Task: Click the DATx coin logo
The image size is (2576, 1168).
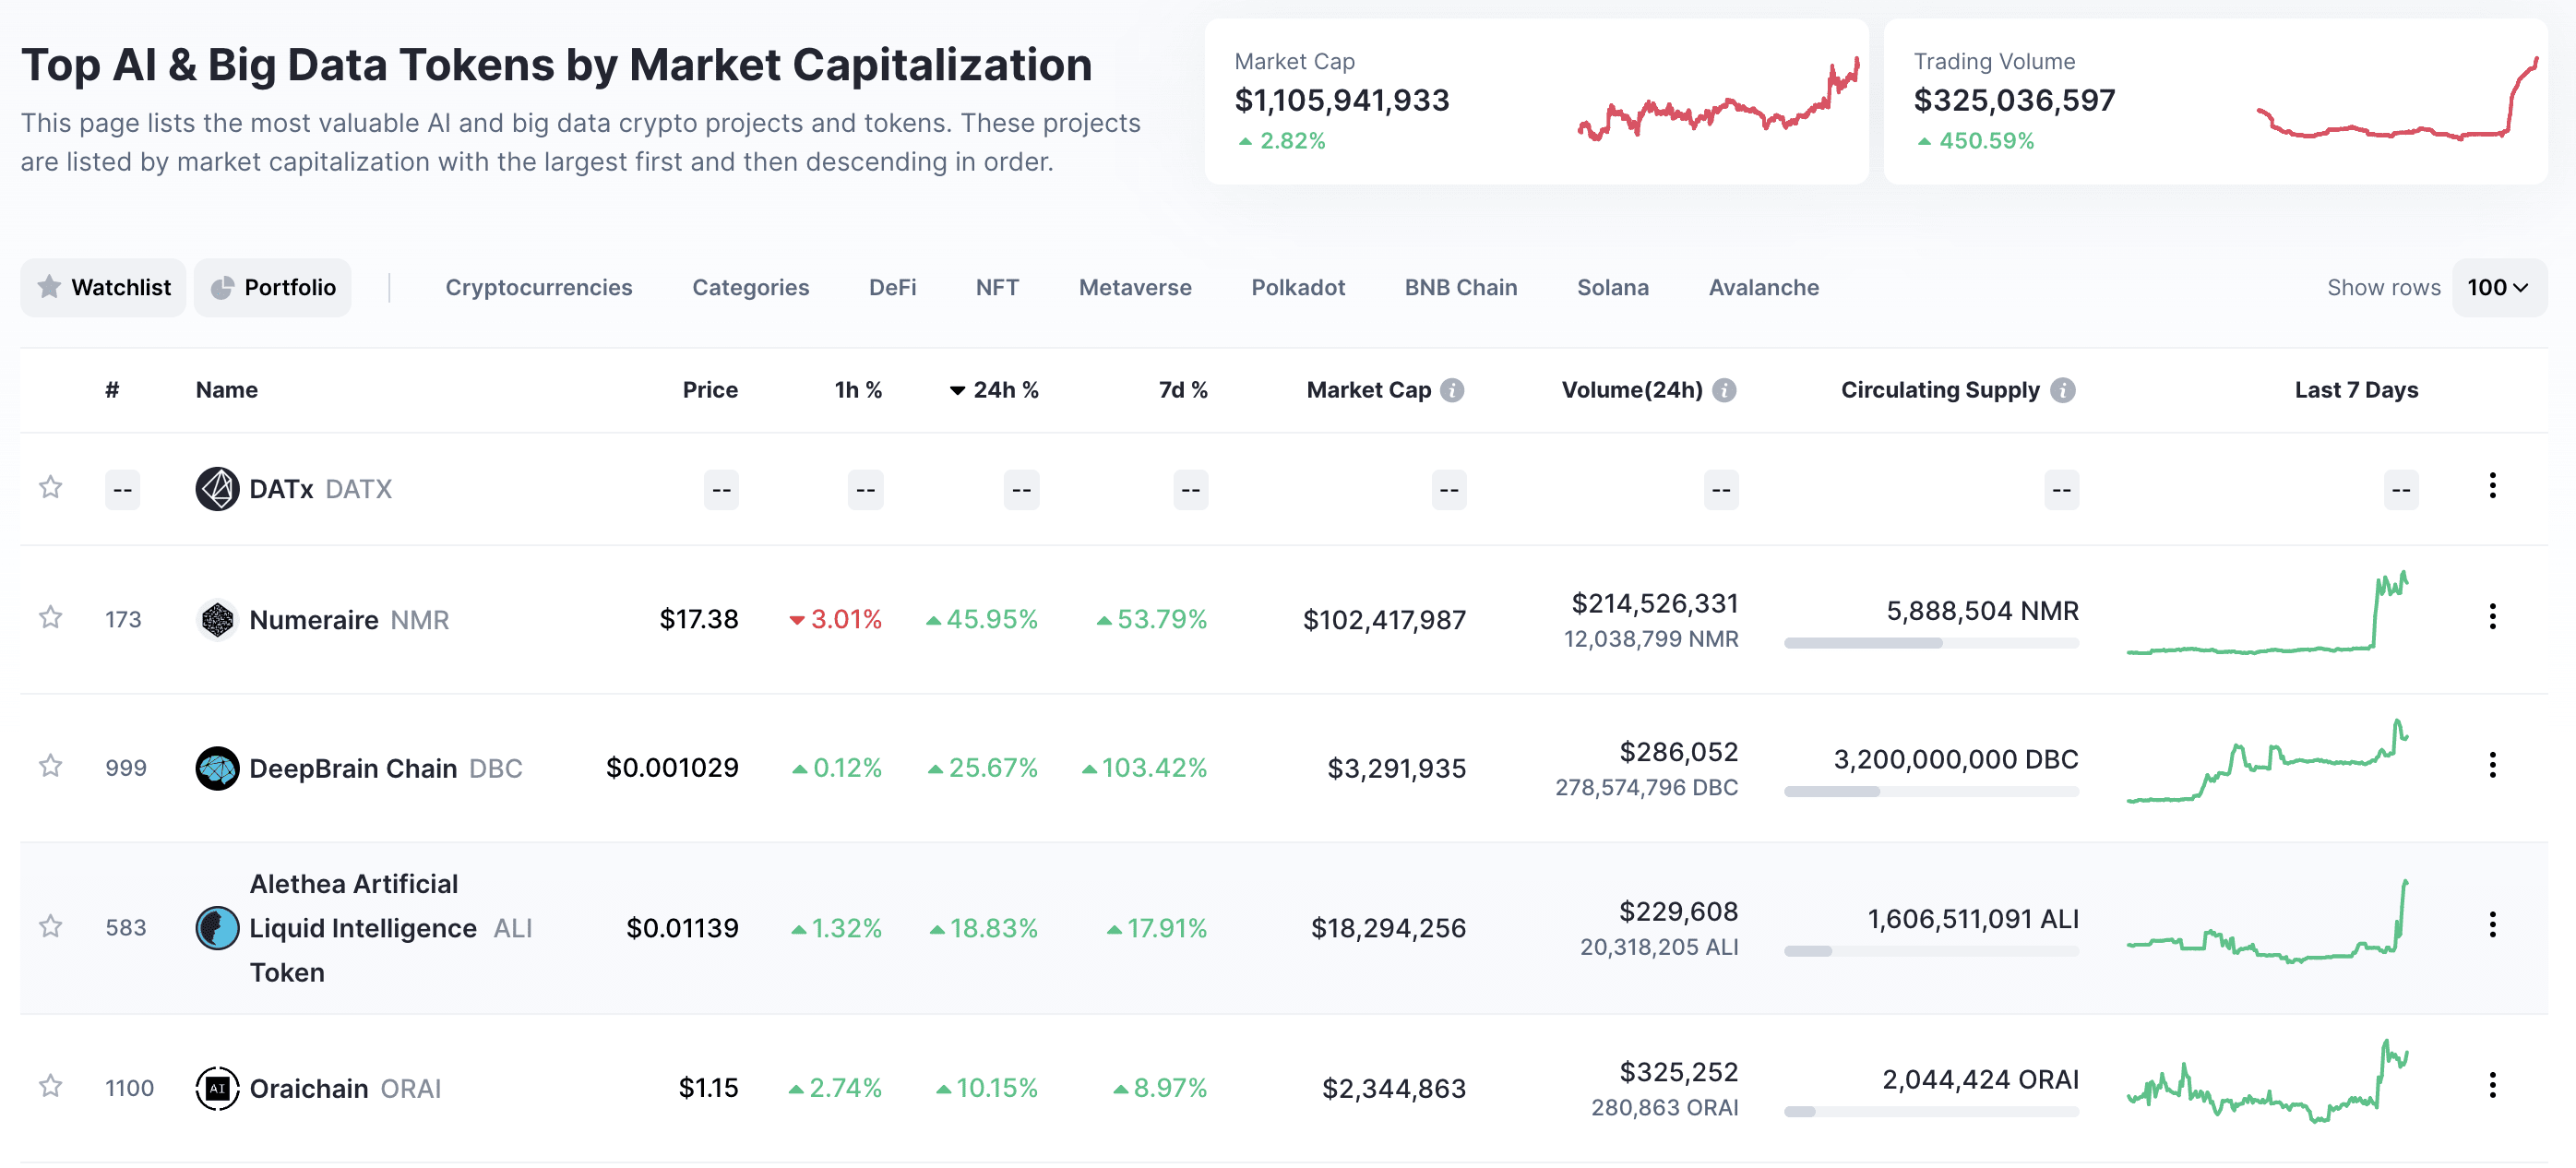Action: (217, 489)
